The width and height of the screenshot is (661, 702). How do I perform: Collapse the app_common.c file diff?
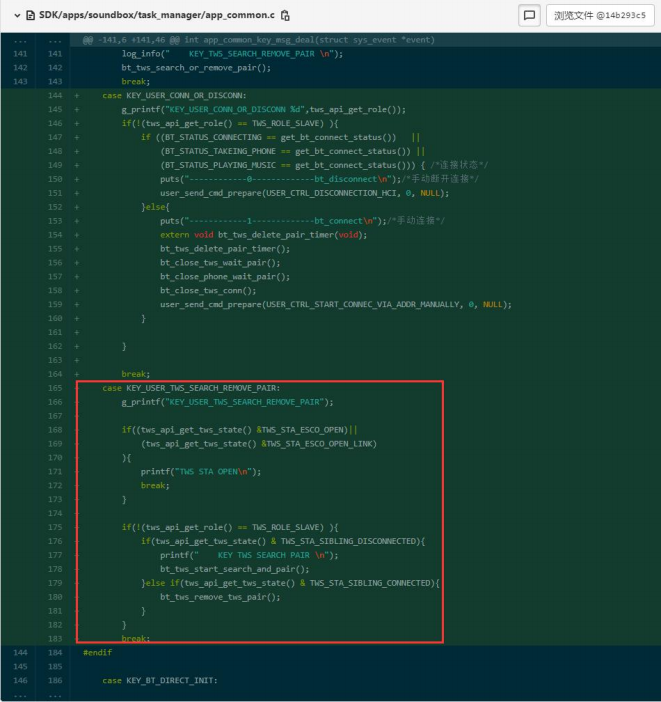click(17, 15)
